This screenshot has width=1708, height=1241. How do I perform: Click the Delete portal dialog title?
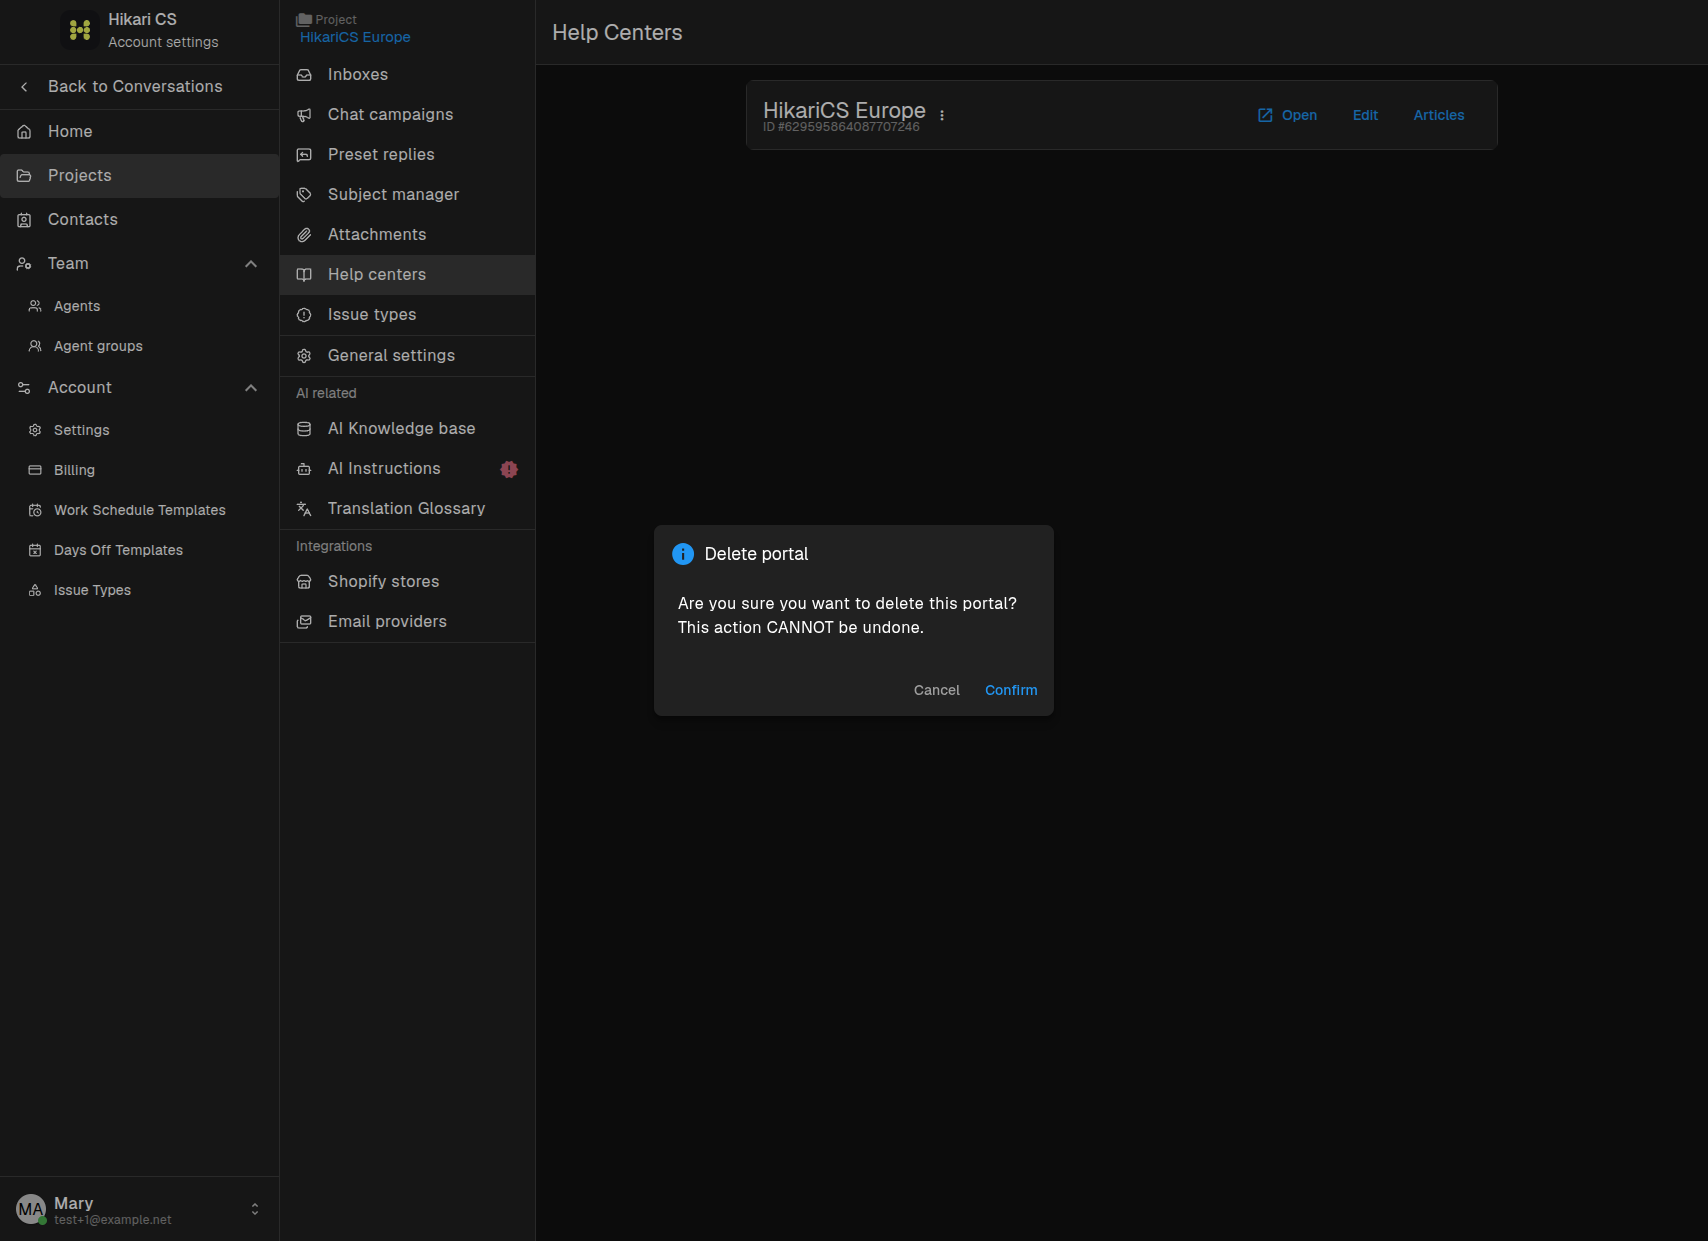(756, 554)
